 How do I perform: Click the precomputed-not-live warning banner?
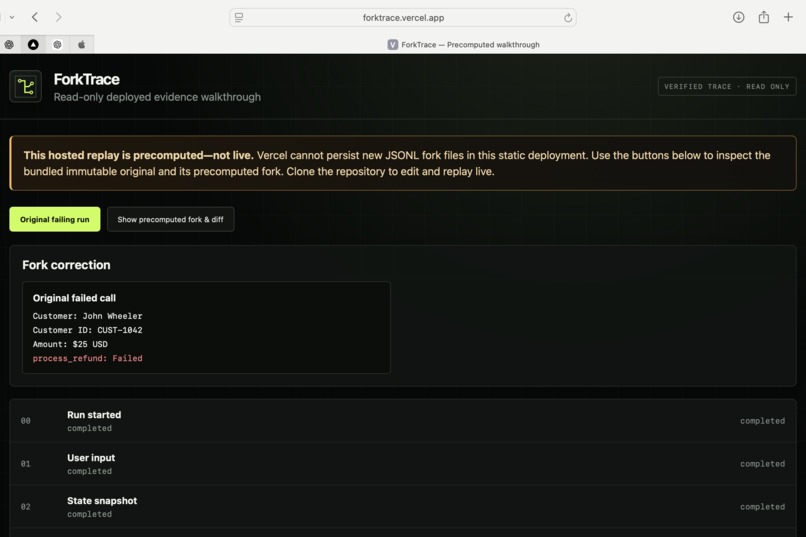coord(403,163)
